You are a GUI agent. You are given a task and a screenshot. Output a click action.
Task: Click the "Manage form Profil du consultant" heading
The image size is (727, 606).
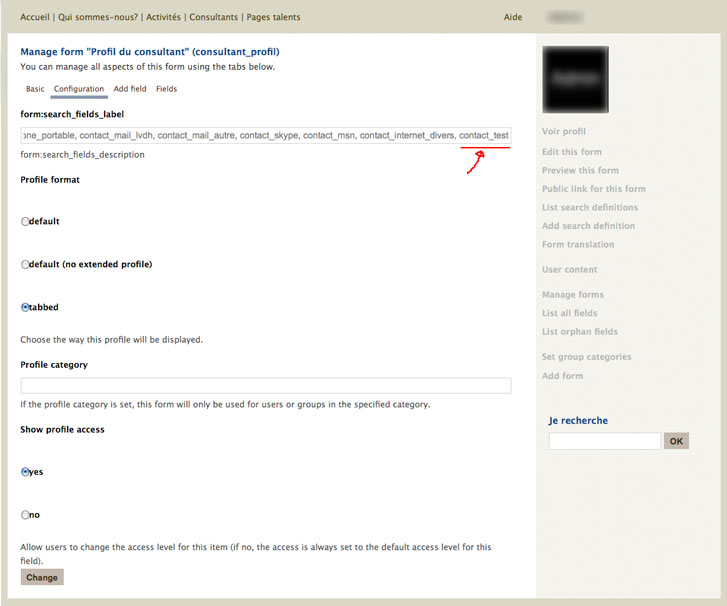pos(150,52)
